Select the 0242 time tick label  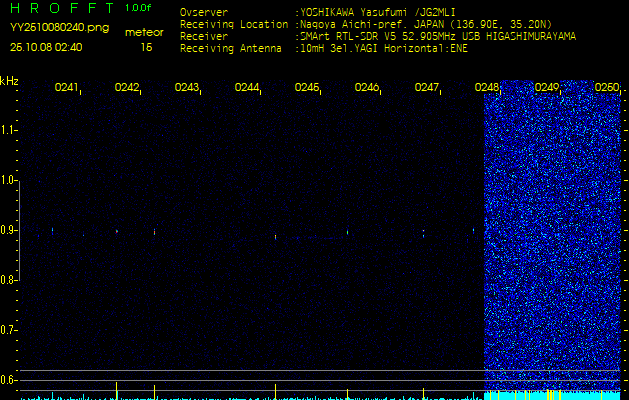point(126,88)
